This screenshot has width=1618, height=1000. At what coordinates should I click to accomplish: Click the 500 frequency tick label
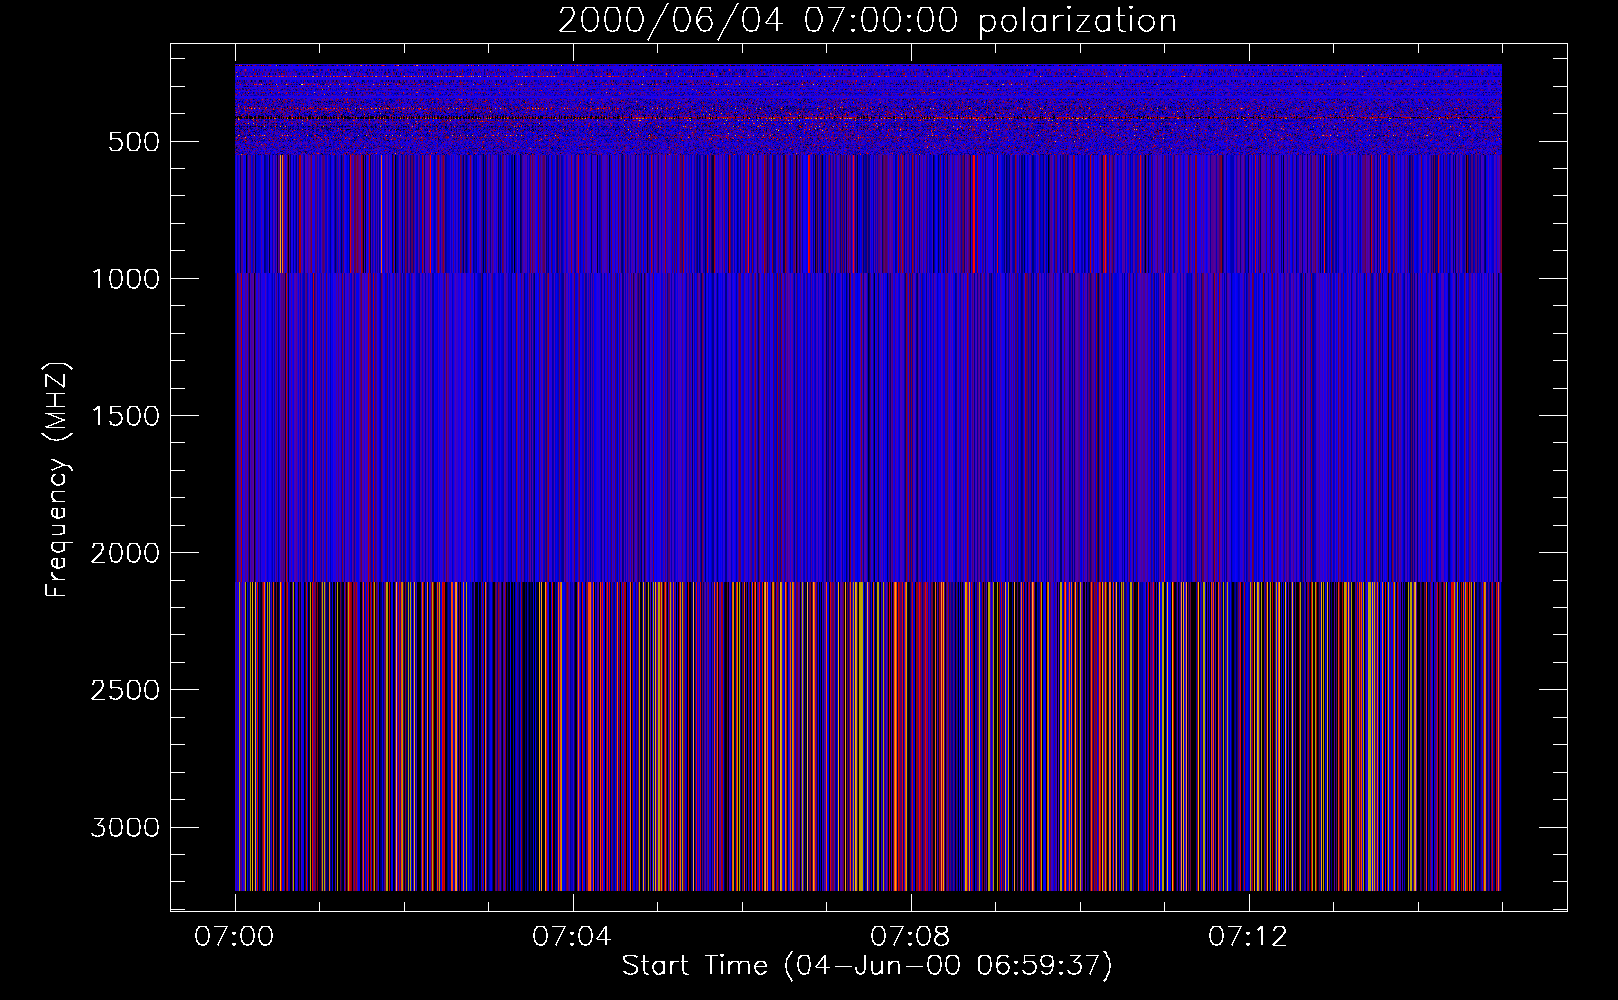[133, 142]
